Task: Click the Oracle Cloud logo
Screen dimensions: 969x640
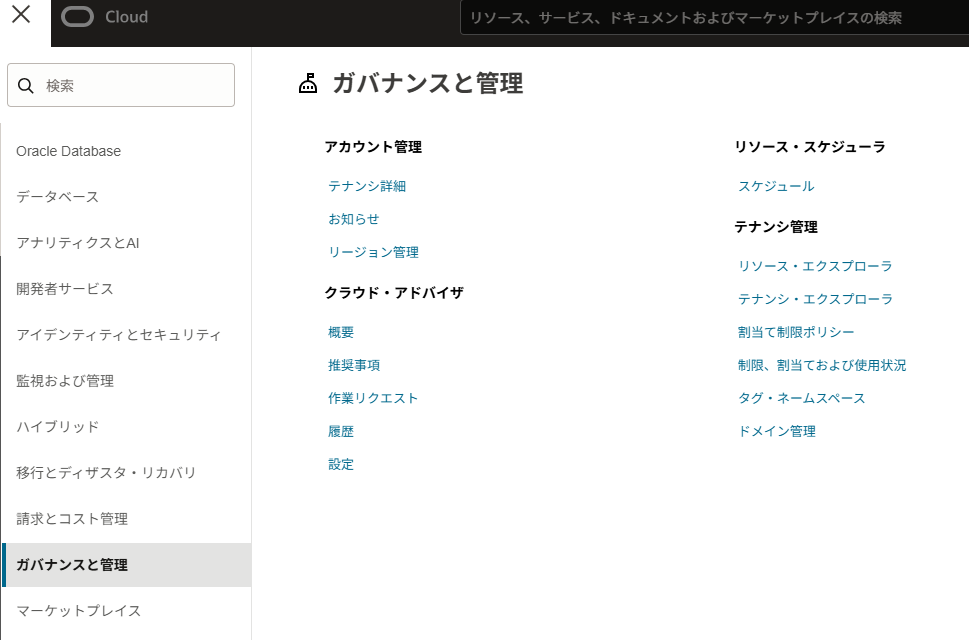Action: 77,17
